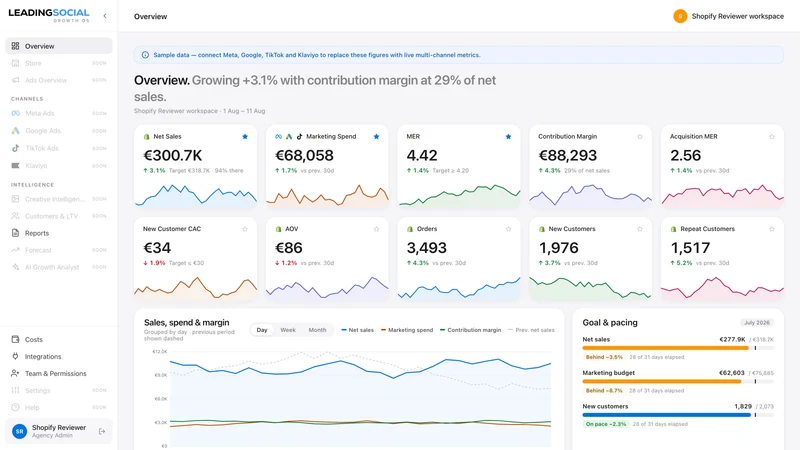Open Reports from the sidebar

(59, 233)
